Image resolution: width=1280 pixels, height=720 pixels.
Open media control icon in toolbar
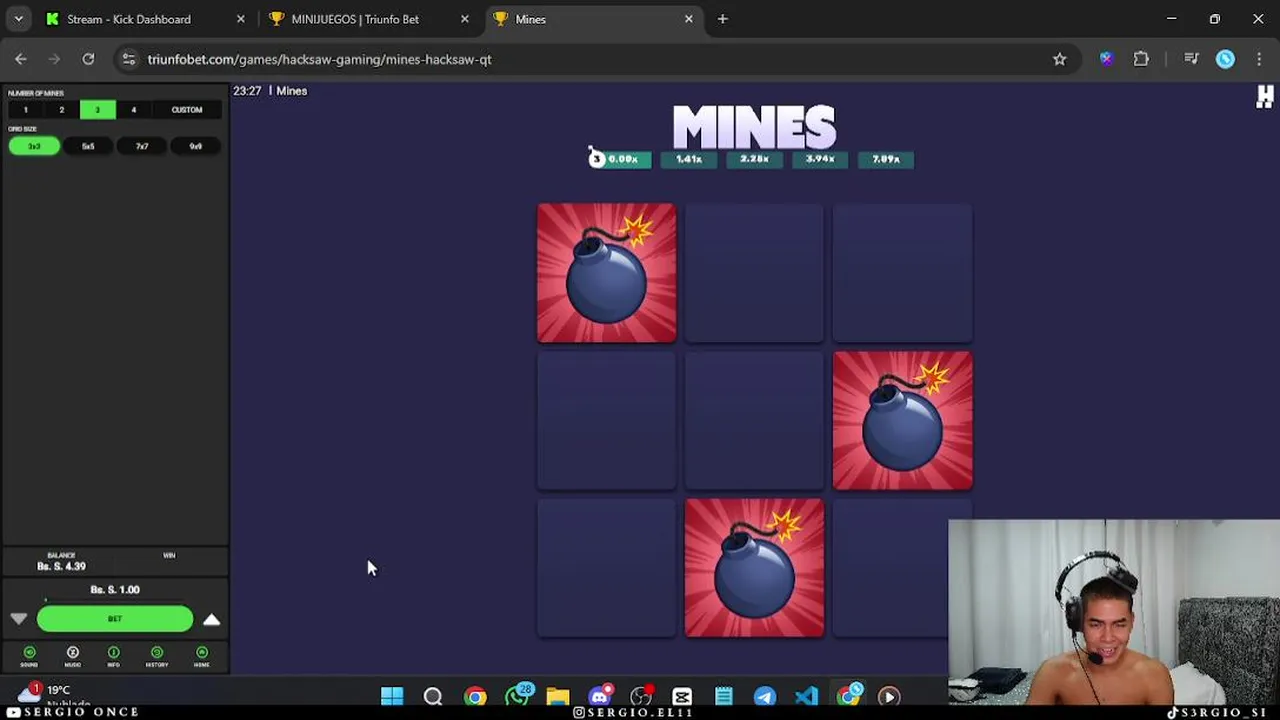pos(1191,59)
